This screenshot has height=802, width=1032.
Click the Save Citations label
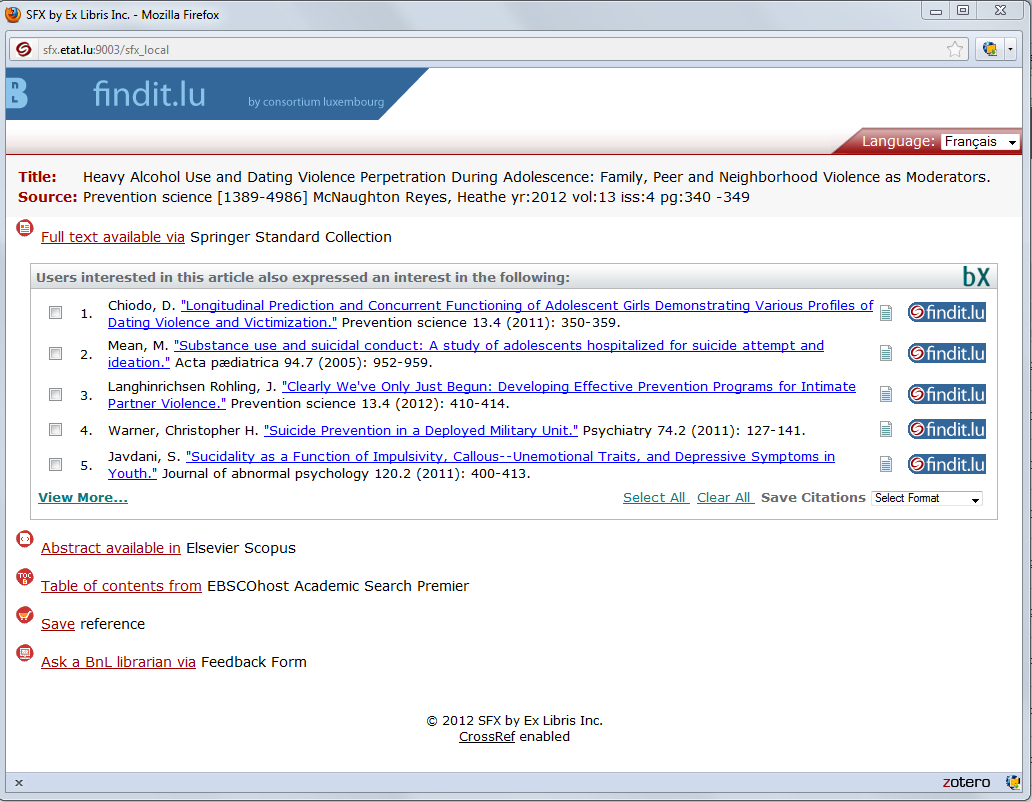point(813,497)
